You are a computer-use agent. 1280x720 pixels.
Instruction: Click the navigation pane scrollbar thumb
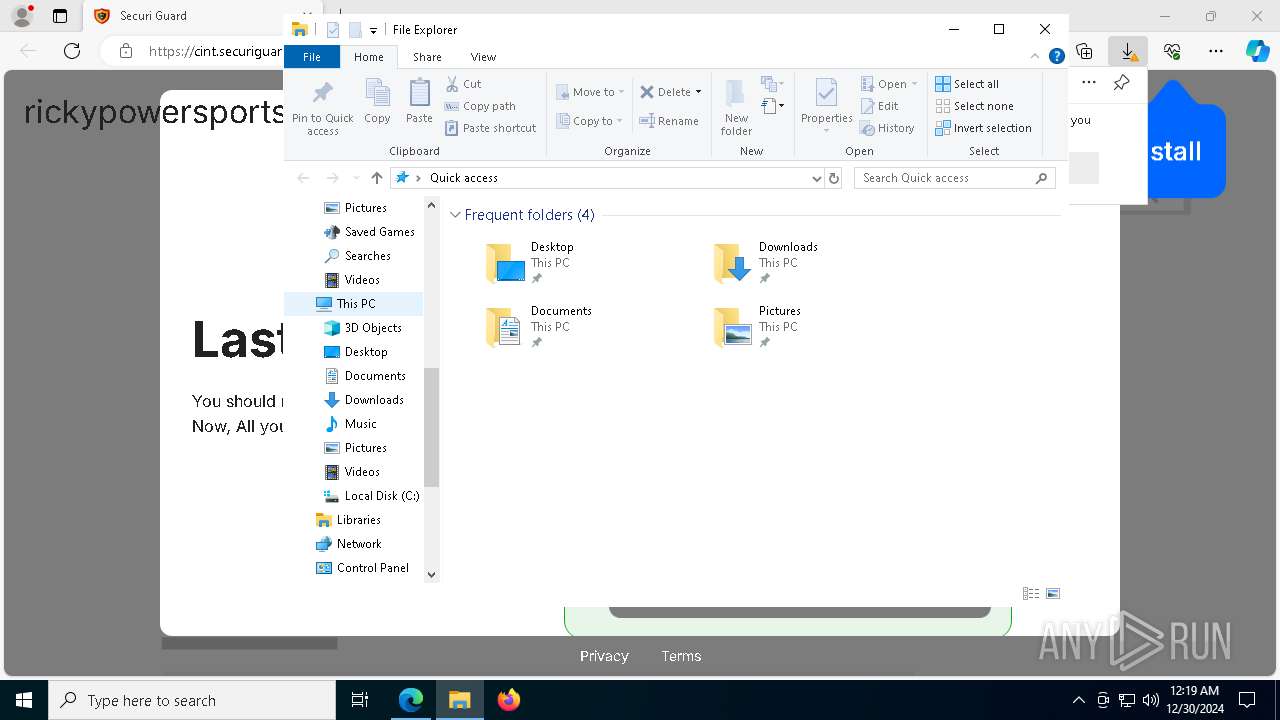(432, 427)
